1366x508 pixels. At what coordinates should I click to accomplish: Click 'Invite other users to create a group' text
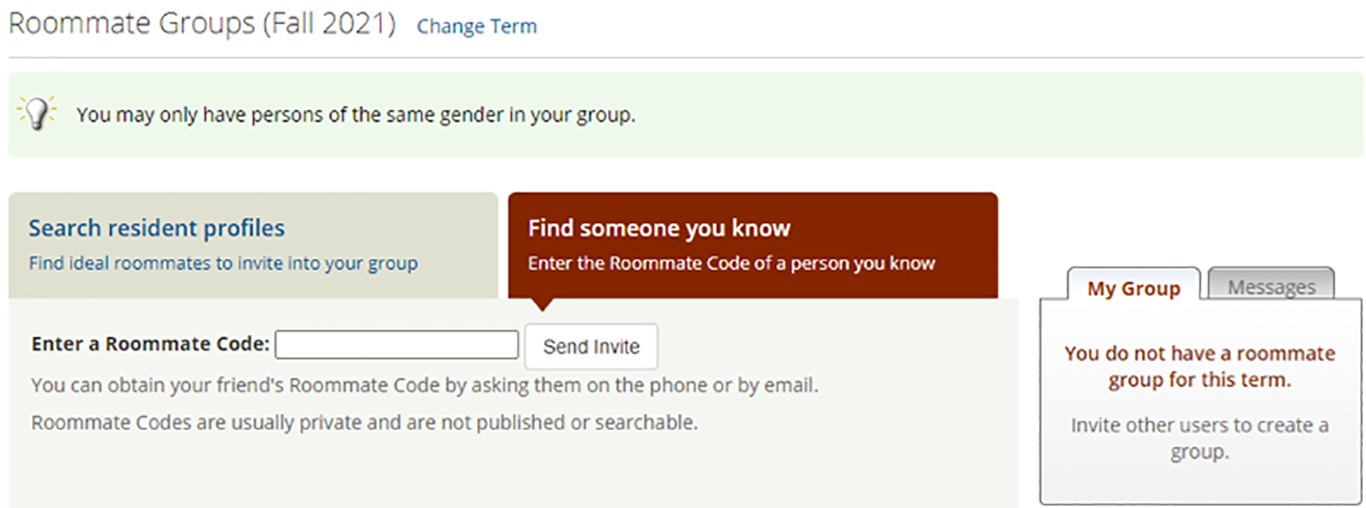click(x=1199, y=438)
